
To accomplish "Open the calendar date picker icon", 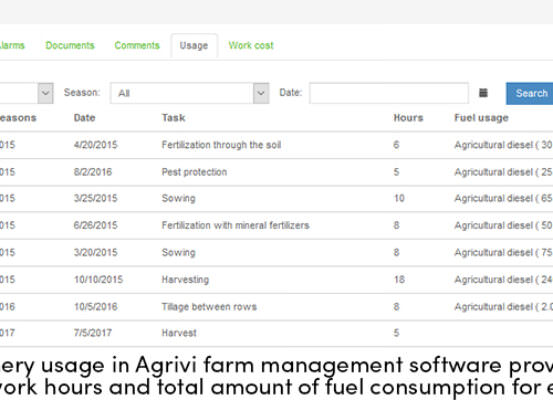I will (x=483, y=93).
